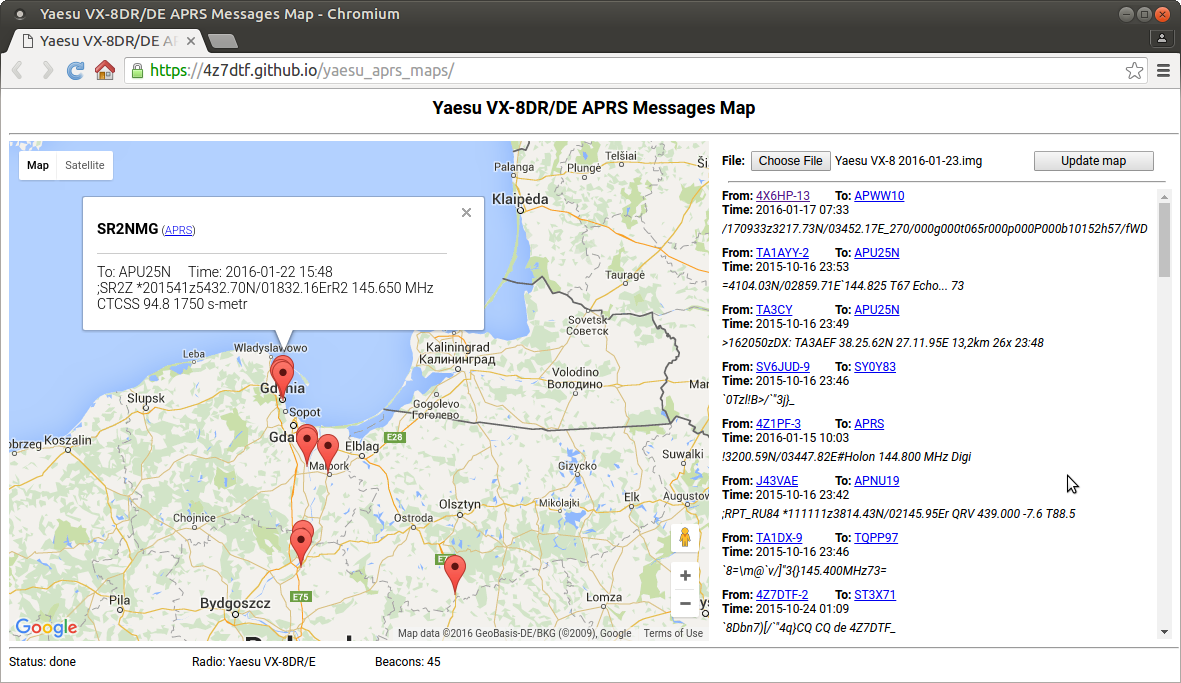
Task: Click the file name 'Yaesu VX-8 2016-01-23.img'
Action: pos(908,160)
